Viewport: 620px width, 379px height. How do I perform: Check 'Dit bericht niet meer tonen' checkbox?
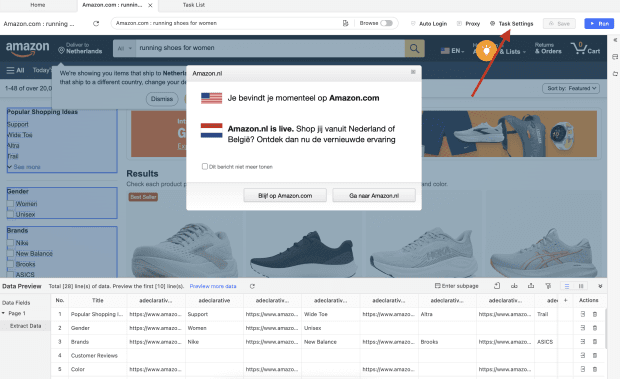click(x=205, y=166)
